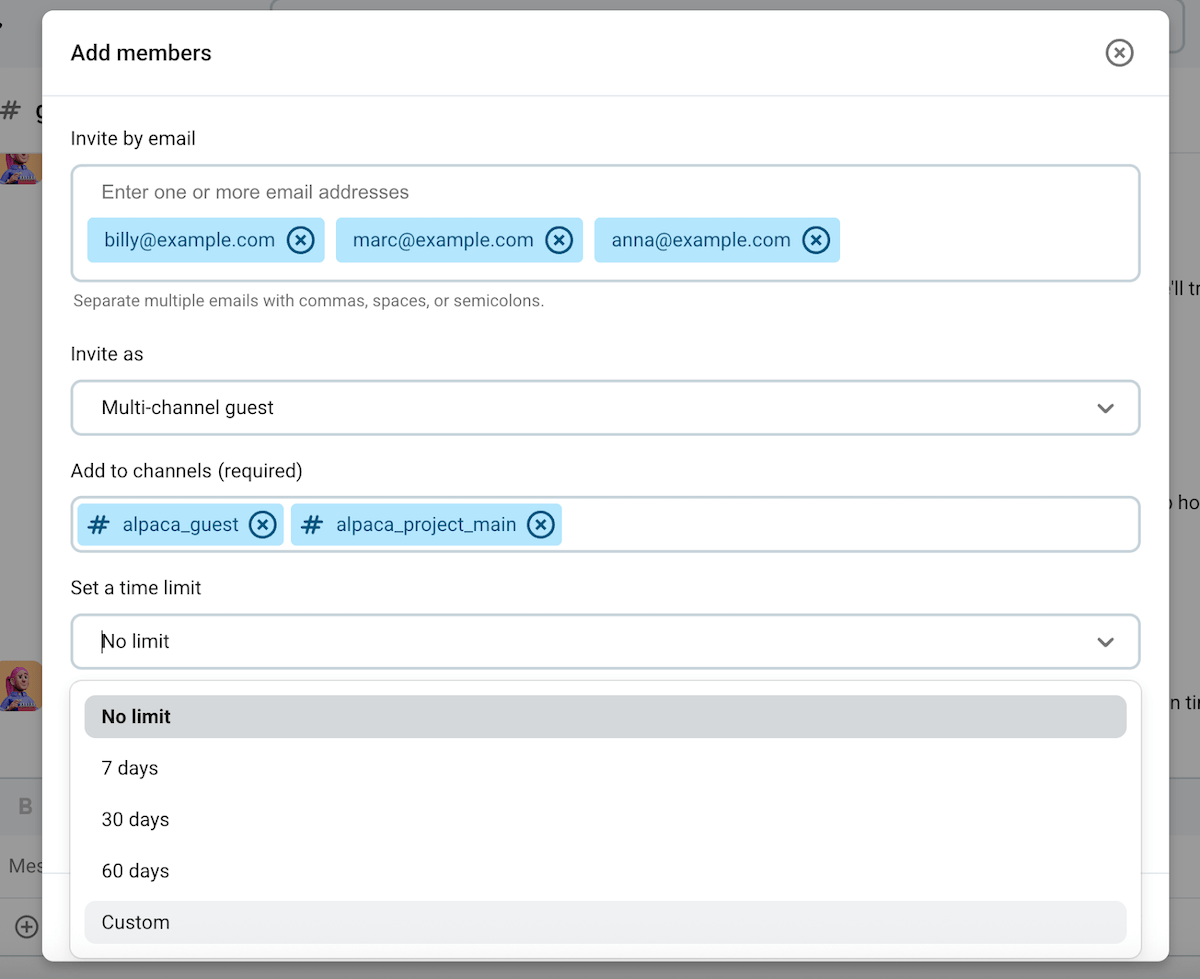Click the bold formatting icon

[24, 807]
